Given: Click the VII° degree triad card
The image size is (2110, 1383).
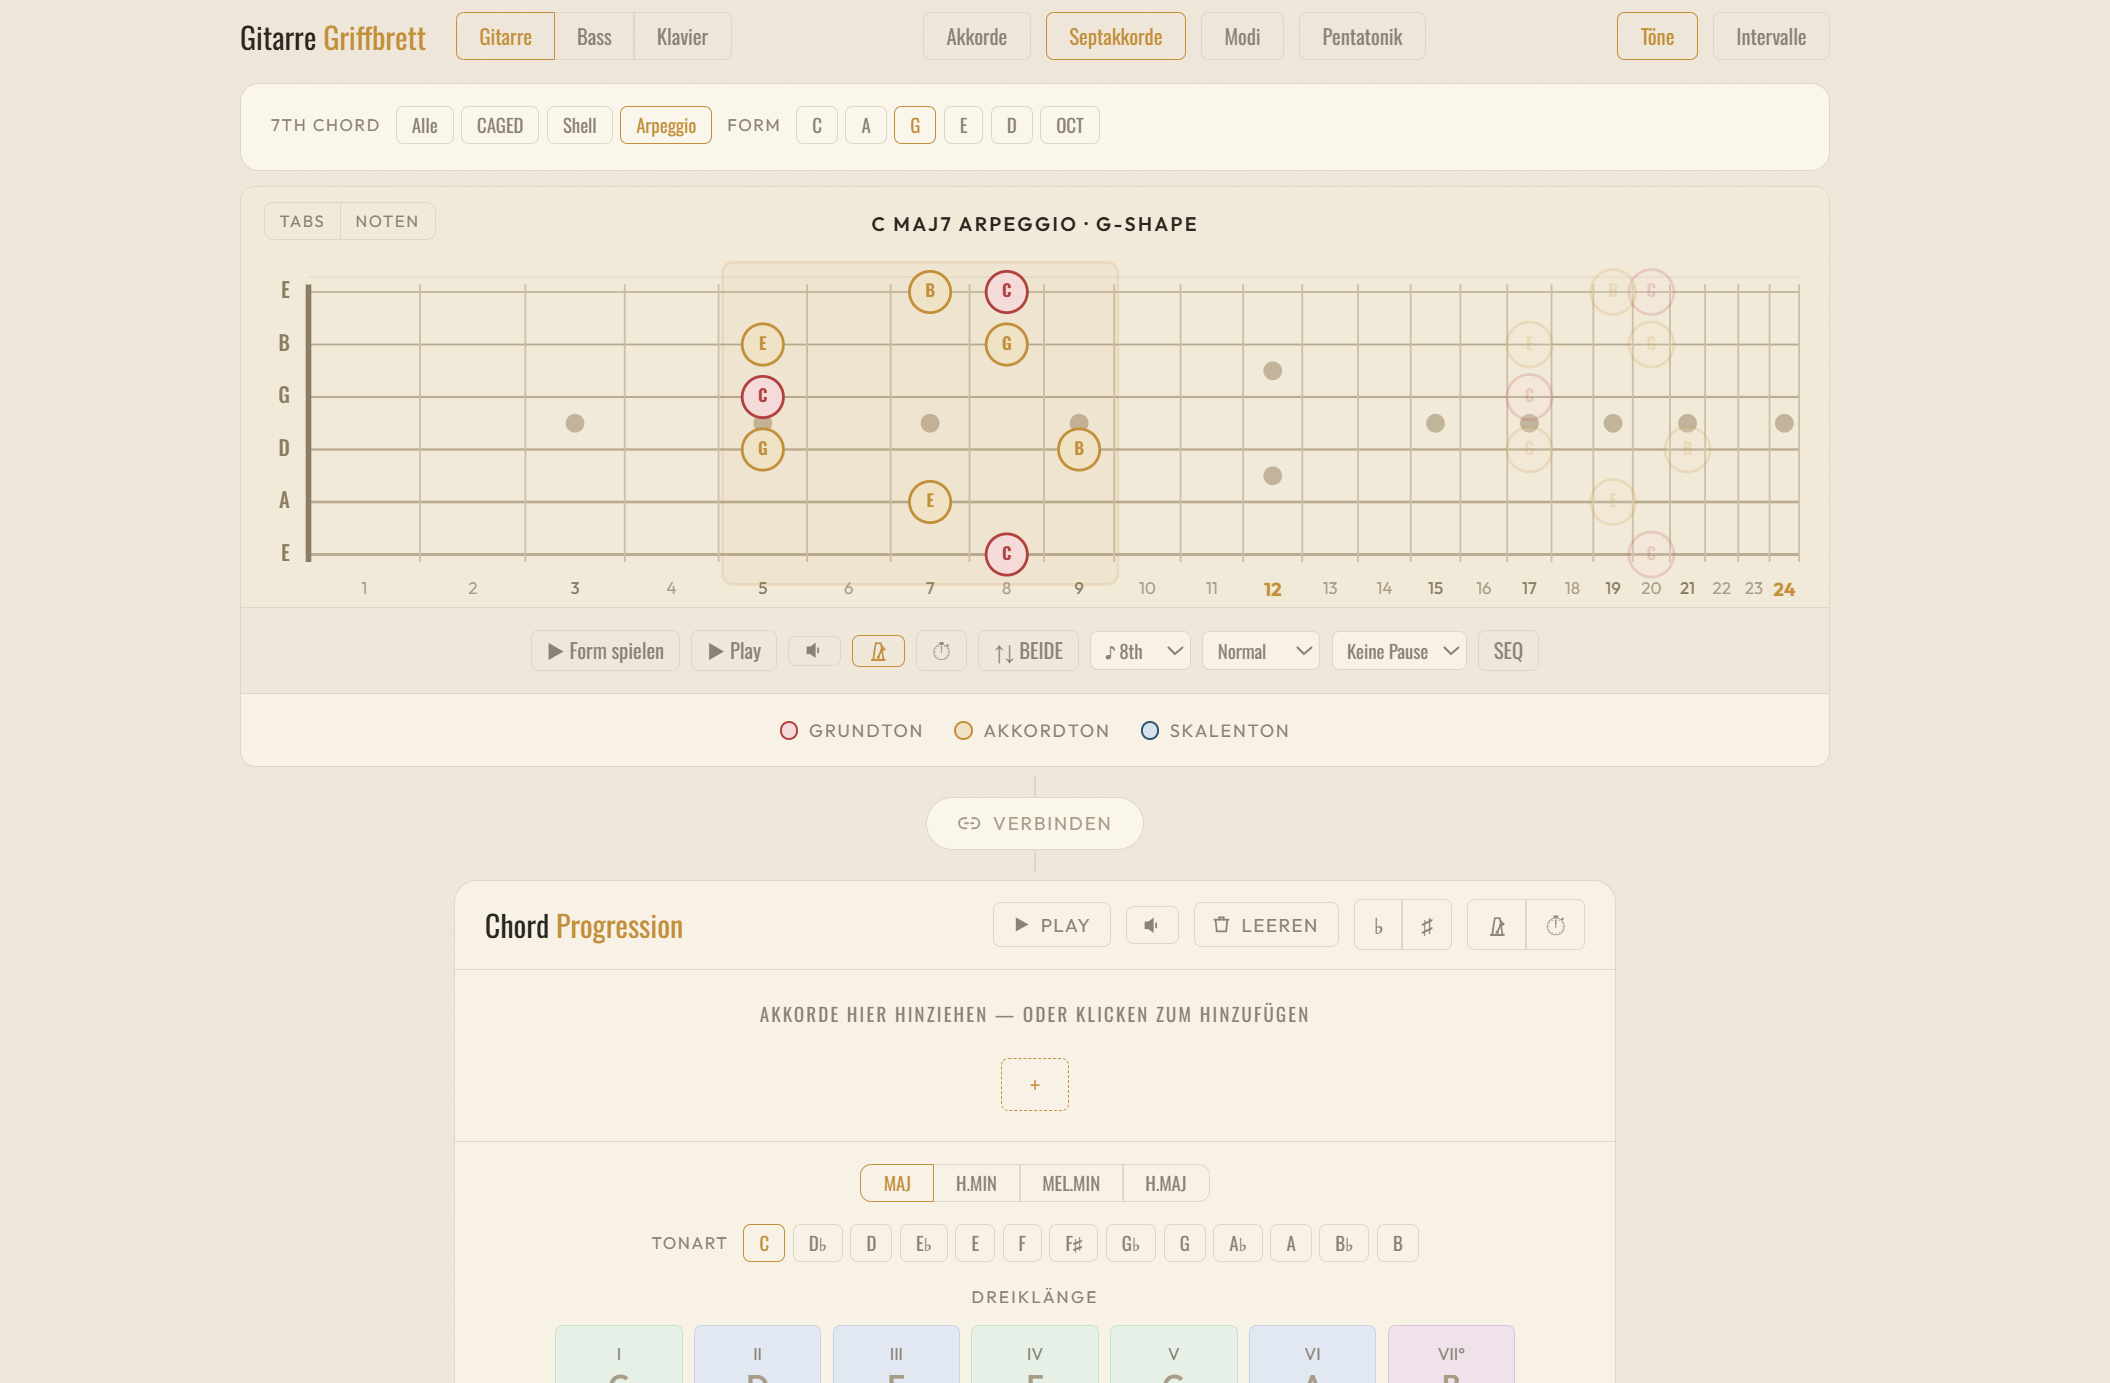Looking at the screenshot, I should point(1451,1355).
